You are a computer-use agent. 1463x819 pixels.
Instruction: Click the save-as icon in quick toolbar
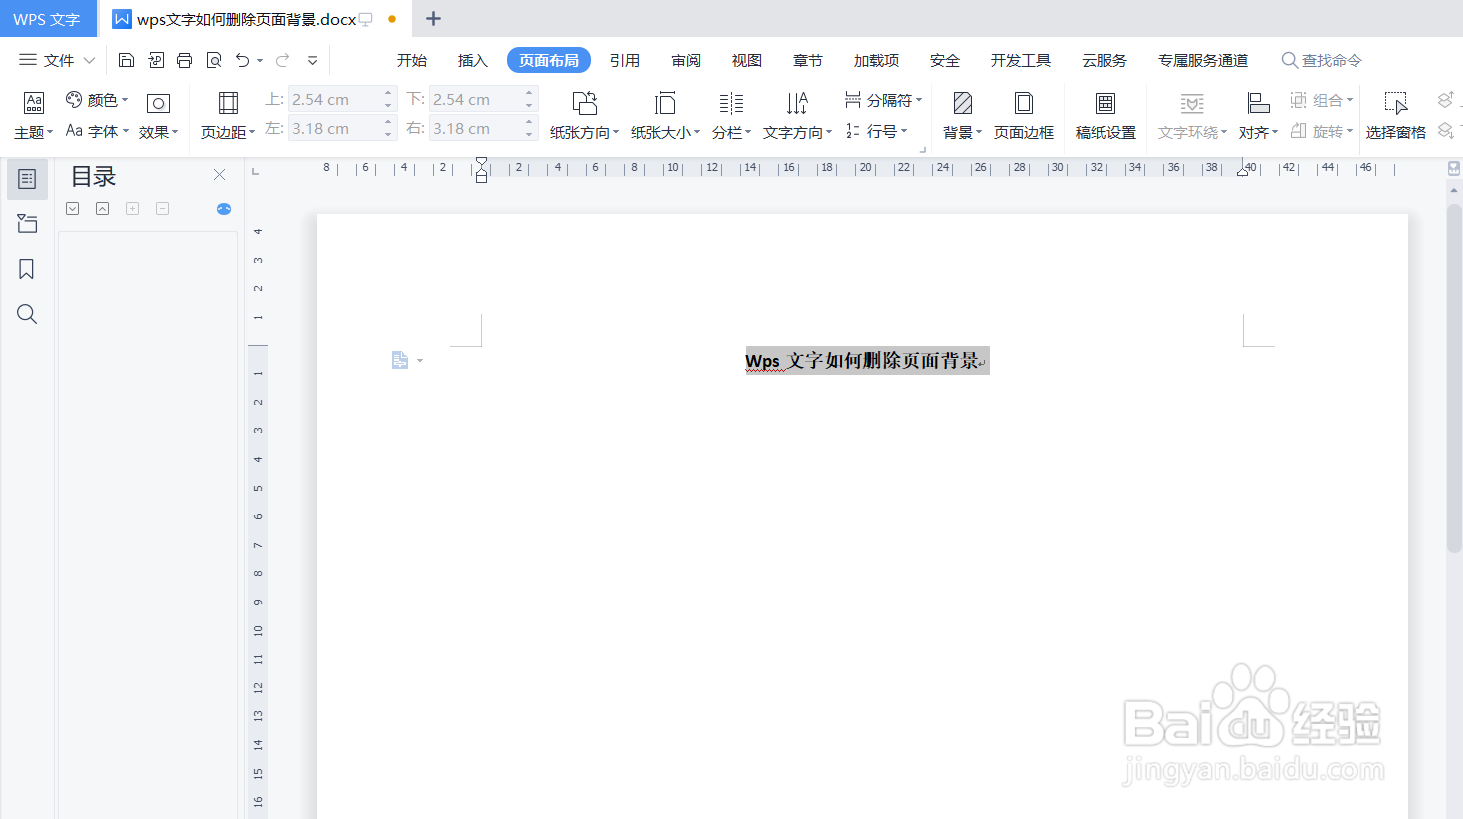pyautogui.click(x=155, y=60)
